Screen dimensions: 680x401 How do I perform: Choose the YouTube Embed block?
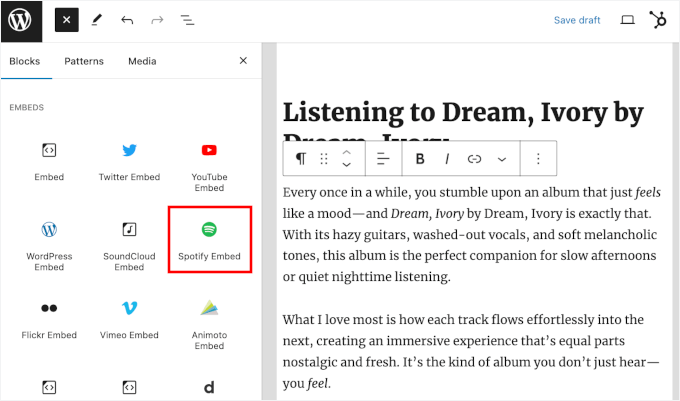pyautogui.click(x=209, y=160)
